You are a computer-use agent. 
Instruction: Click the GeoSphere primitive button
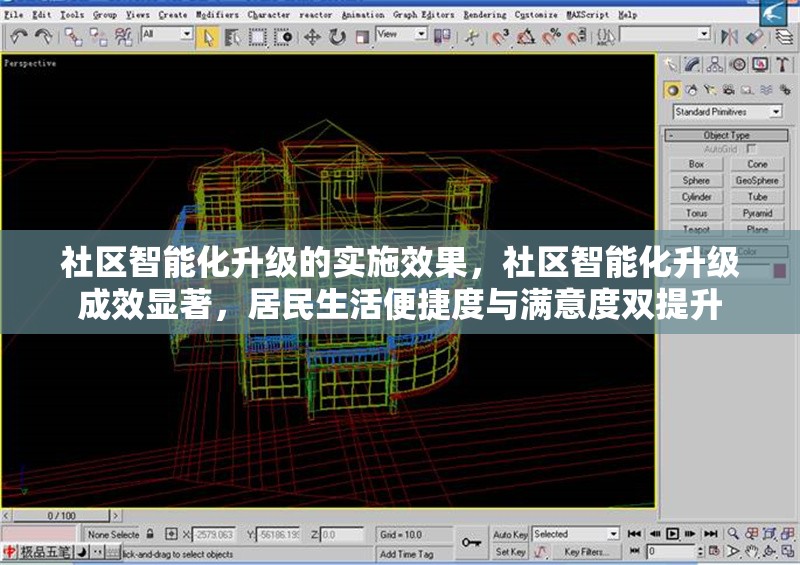click(757, 181)
